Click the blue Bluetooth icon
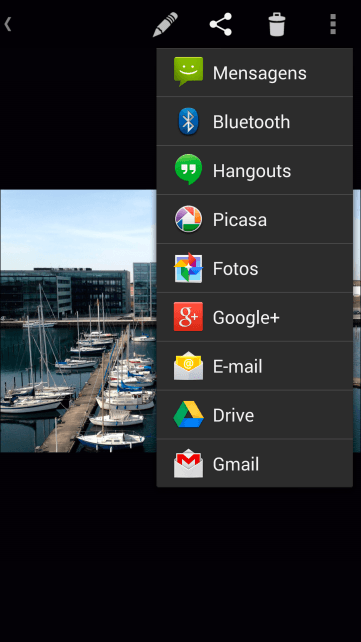 point(188,121)
